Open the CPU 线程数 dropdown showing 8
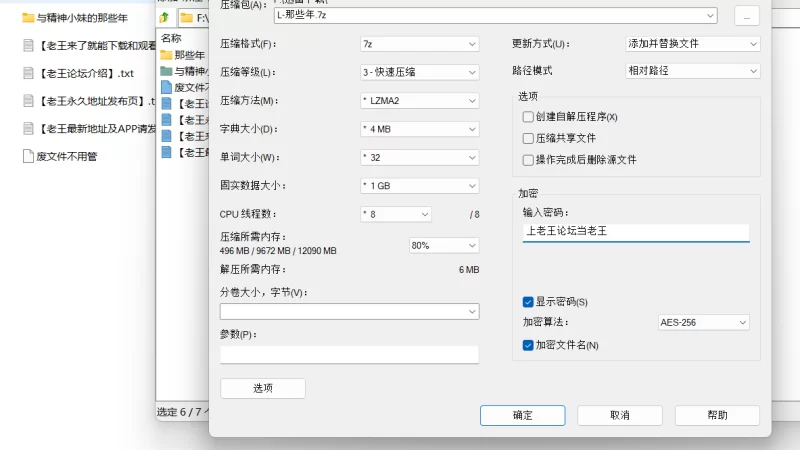 [395, 214]
